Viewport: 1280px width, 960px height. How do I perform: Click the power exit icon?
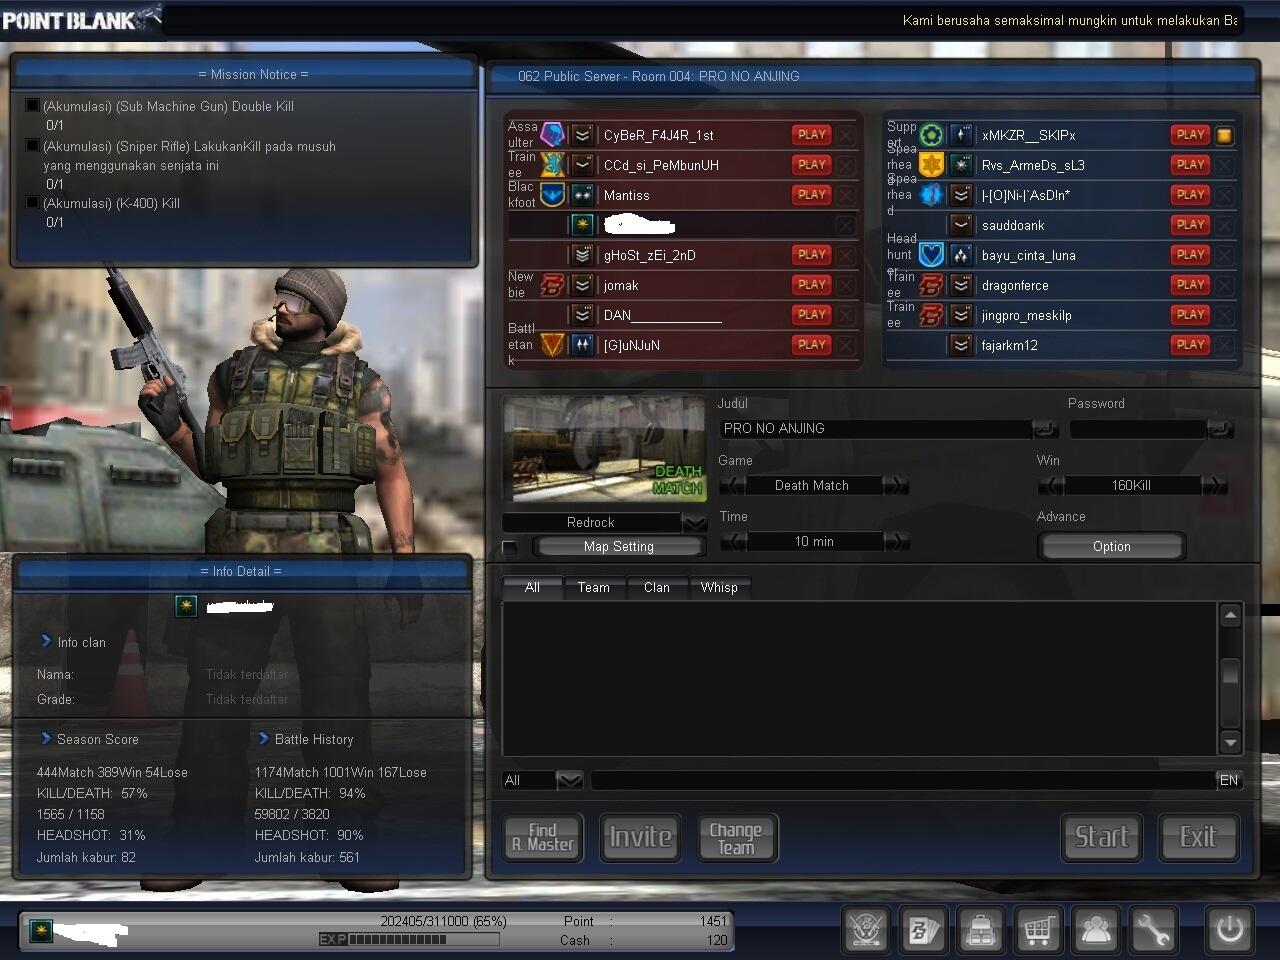tap(1229, 930)
